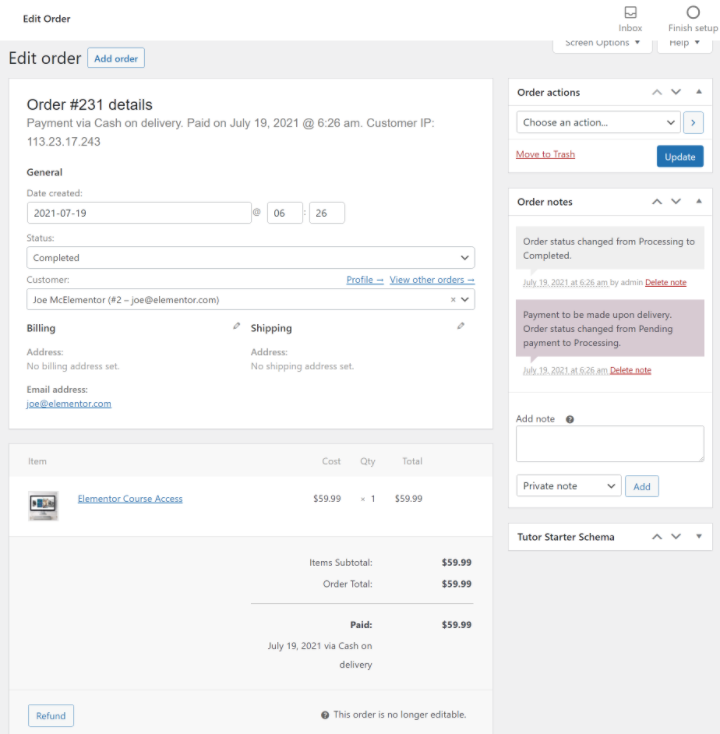The height and width of the screenshot is (734, 720).
Task: Open the Help tab
Action: [x=685, y=44]
